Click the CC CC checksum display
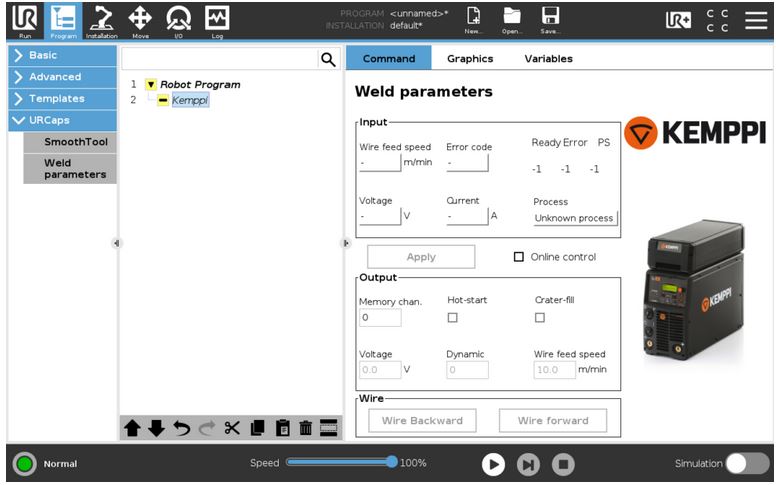 (x=717, y=20)
